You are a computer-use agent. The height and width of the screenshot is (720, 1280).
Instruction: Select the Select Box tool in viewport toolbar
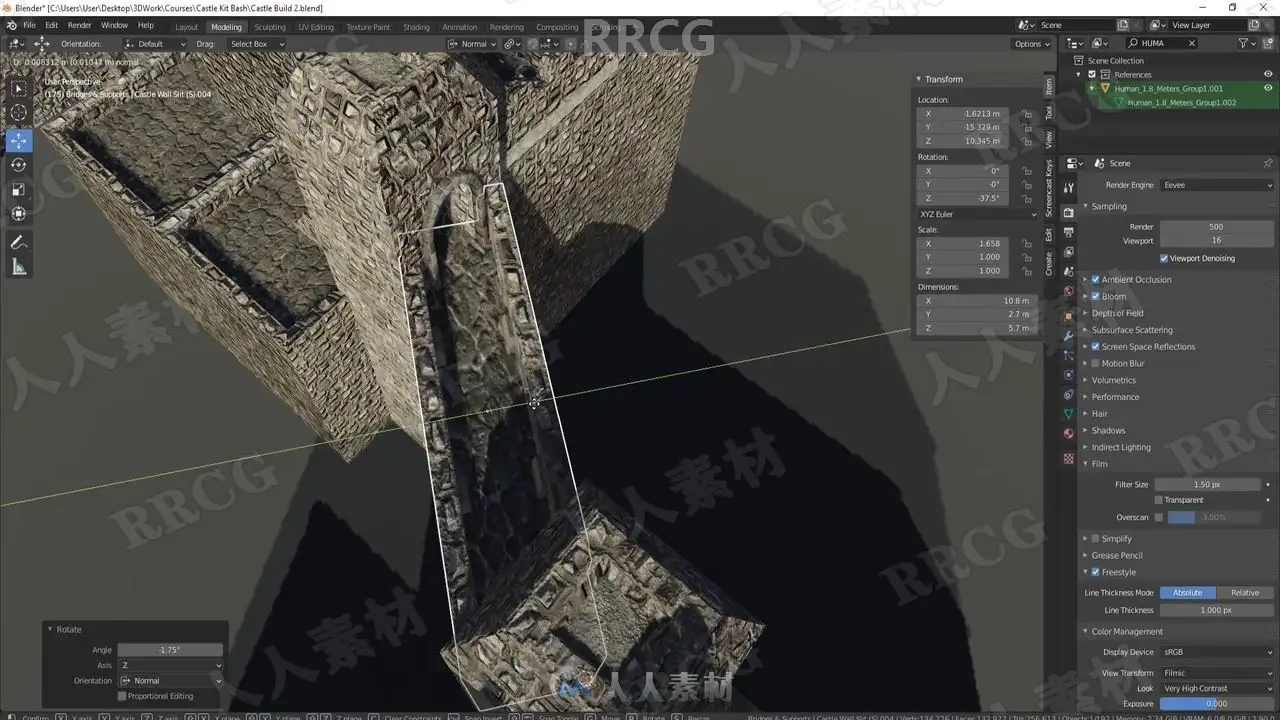pyautogui.click(x=19, y=88)
